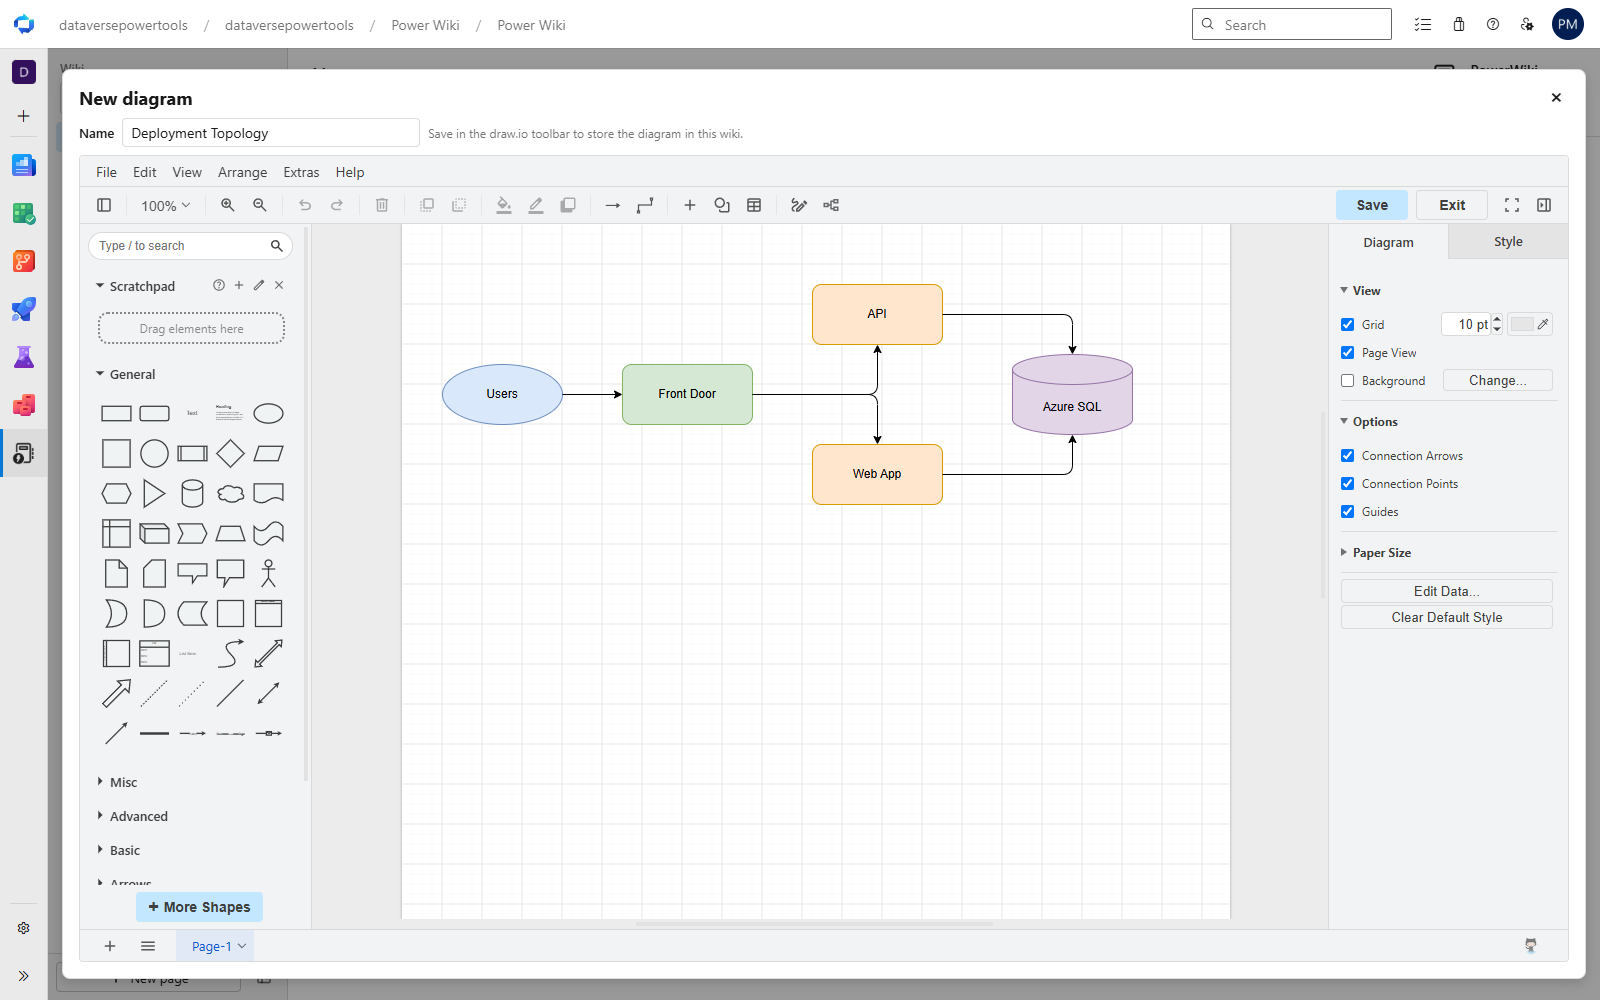Viewport: 1600px width, 1000px height.
Task: Toggle the Shadow icon in toolbar
Action: click(x=568, y=205)
